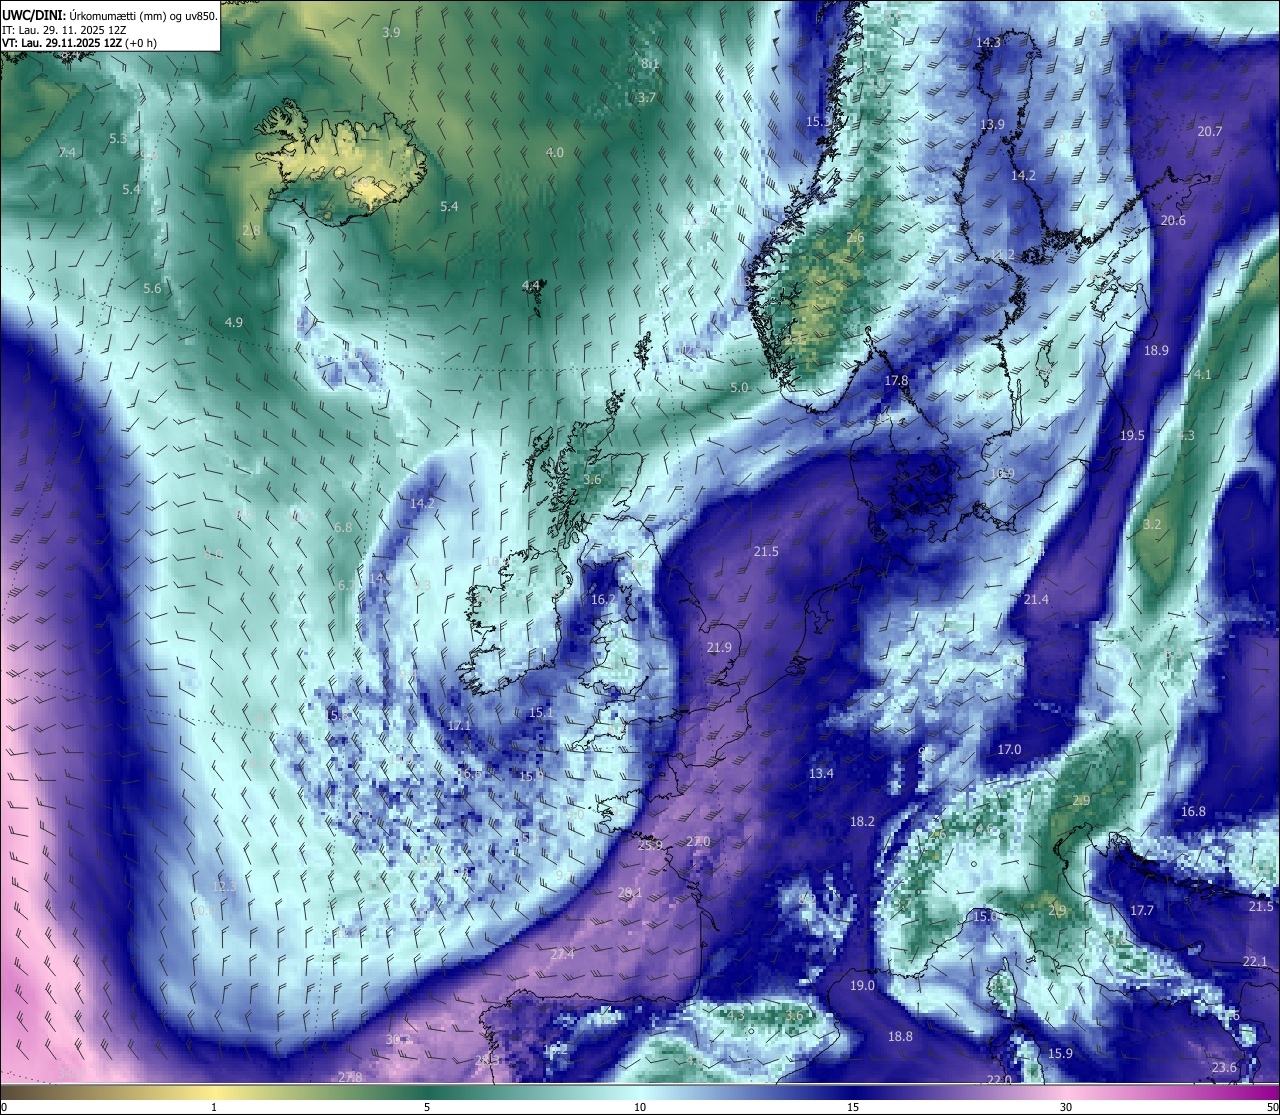This screenshot has width=1280, height=1115.
Task: Click the 3.9 value at the top of the map
Action: [x=391, y=32]
